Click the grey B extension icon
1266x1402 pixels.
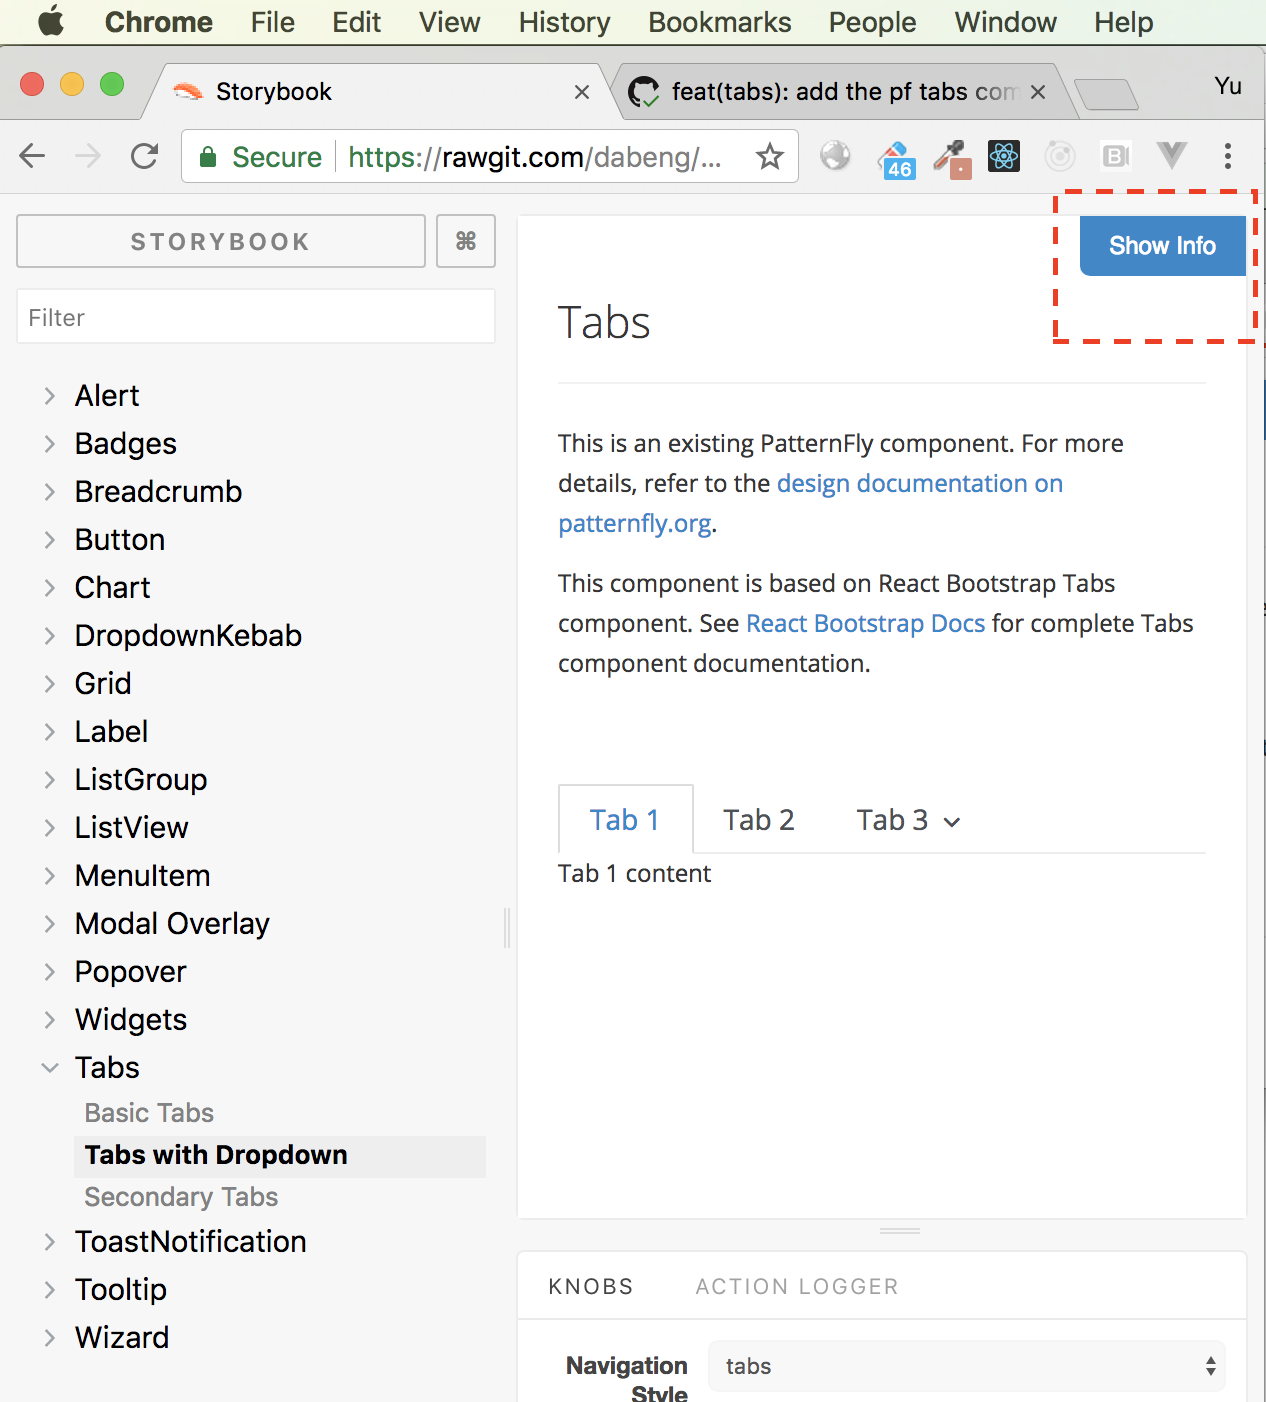pos(1115,156)
